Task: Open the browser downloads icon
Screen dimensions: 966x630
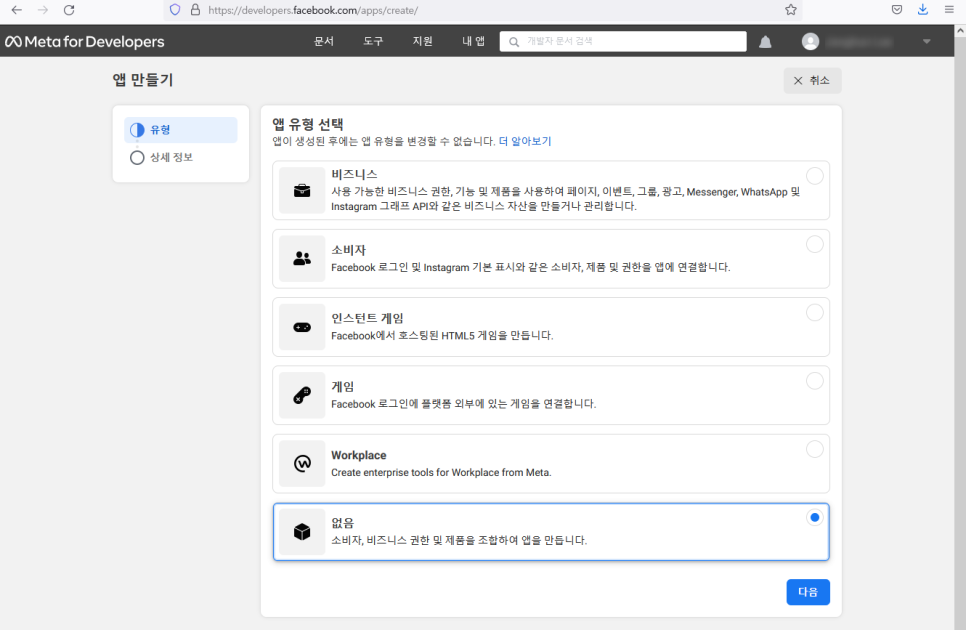Action: [x=923, y=10]
